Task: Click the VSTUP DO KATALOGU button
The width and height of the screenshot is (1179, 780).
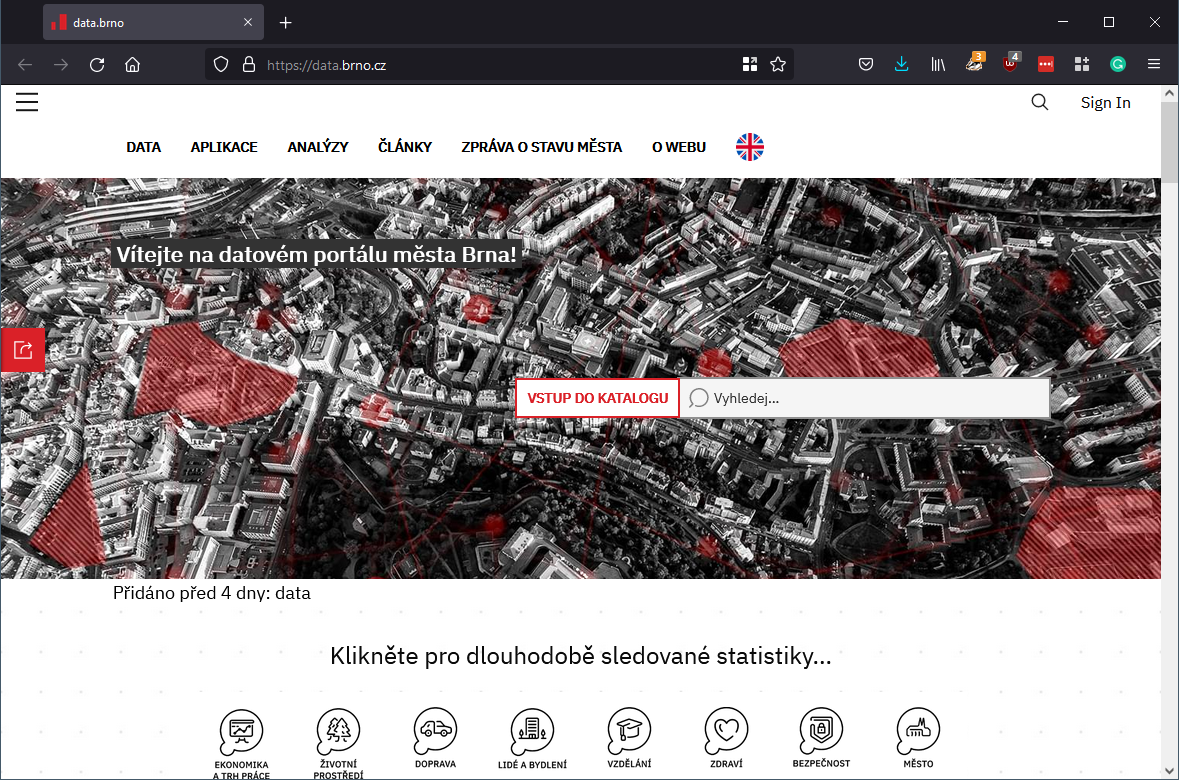Action: click(596, 397)
